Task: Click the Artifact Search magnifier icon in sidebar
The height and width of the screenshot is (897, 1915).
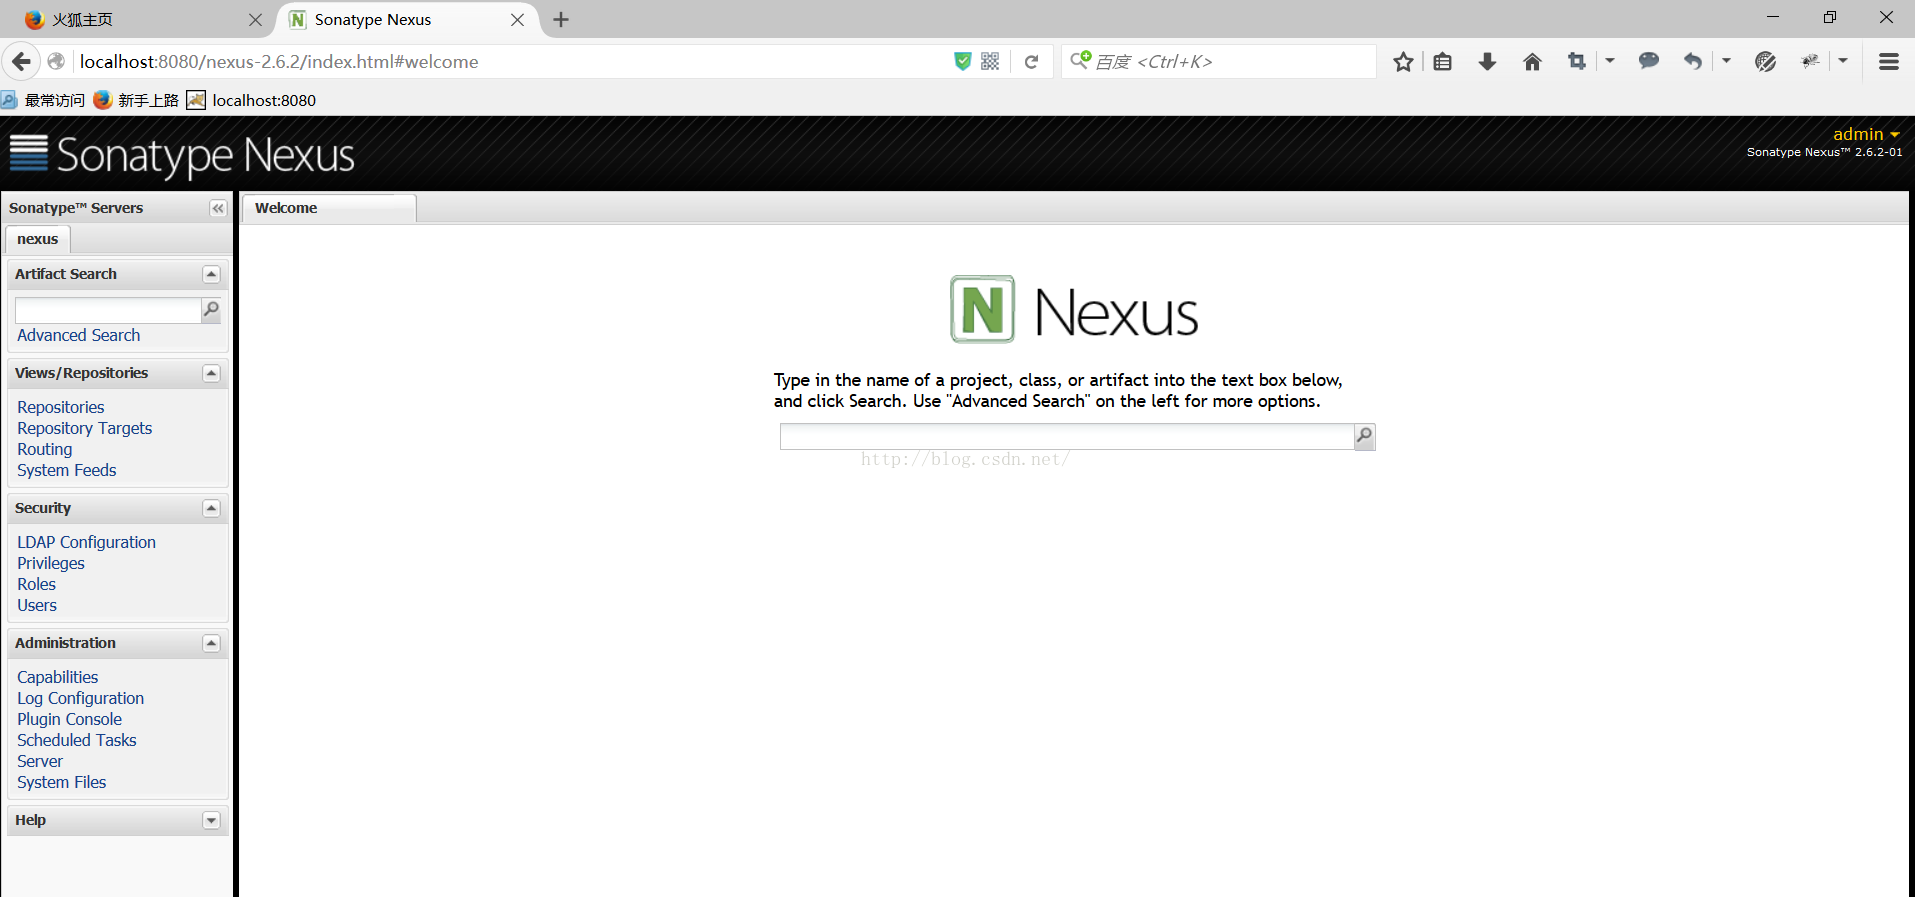Action: 211,310
